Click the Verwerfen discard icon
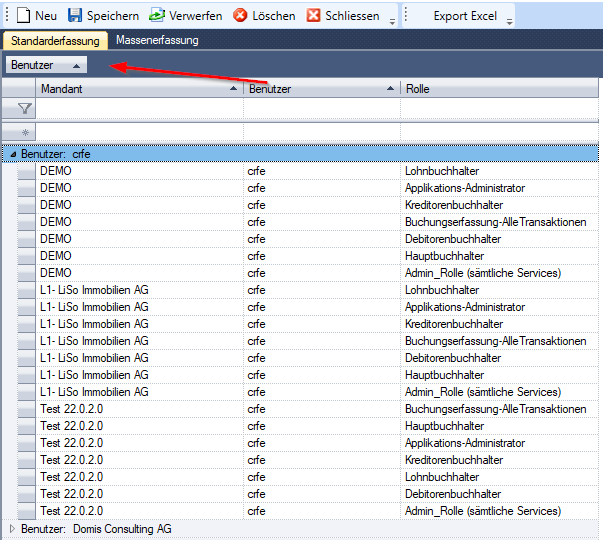The height and width of the screenshot is (540, 603). (157, 16)
